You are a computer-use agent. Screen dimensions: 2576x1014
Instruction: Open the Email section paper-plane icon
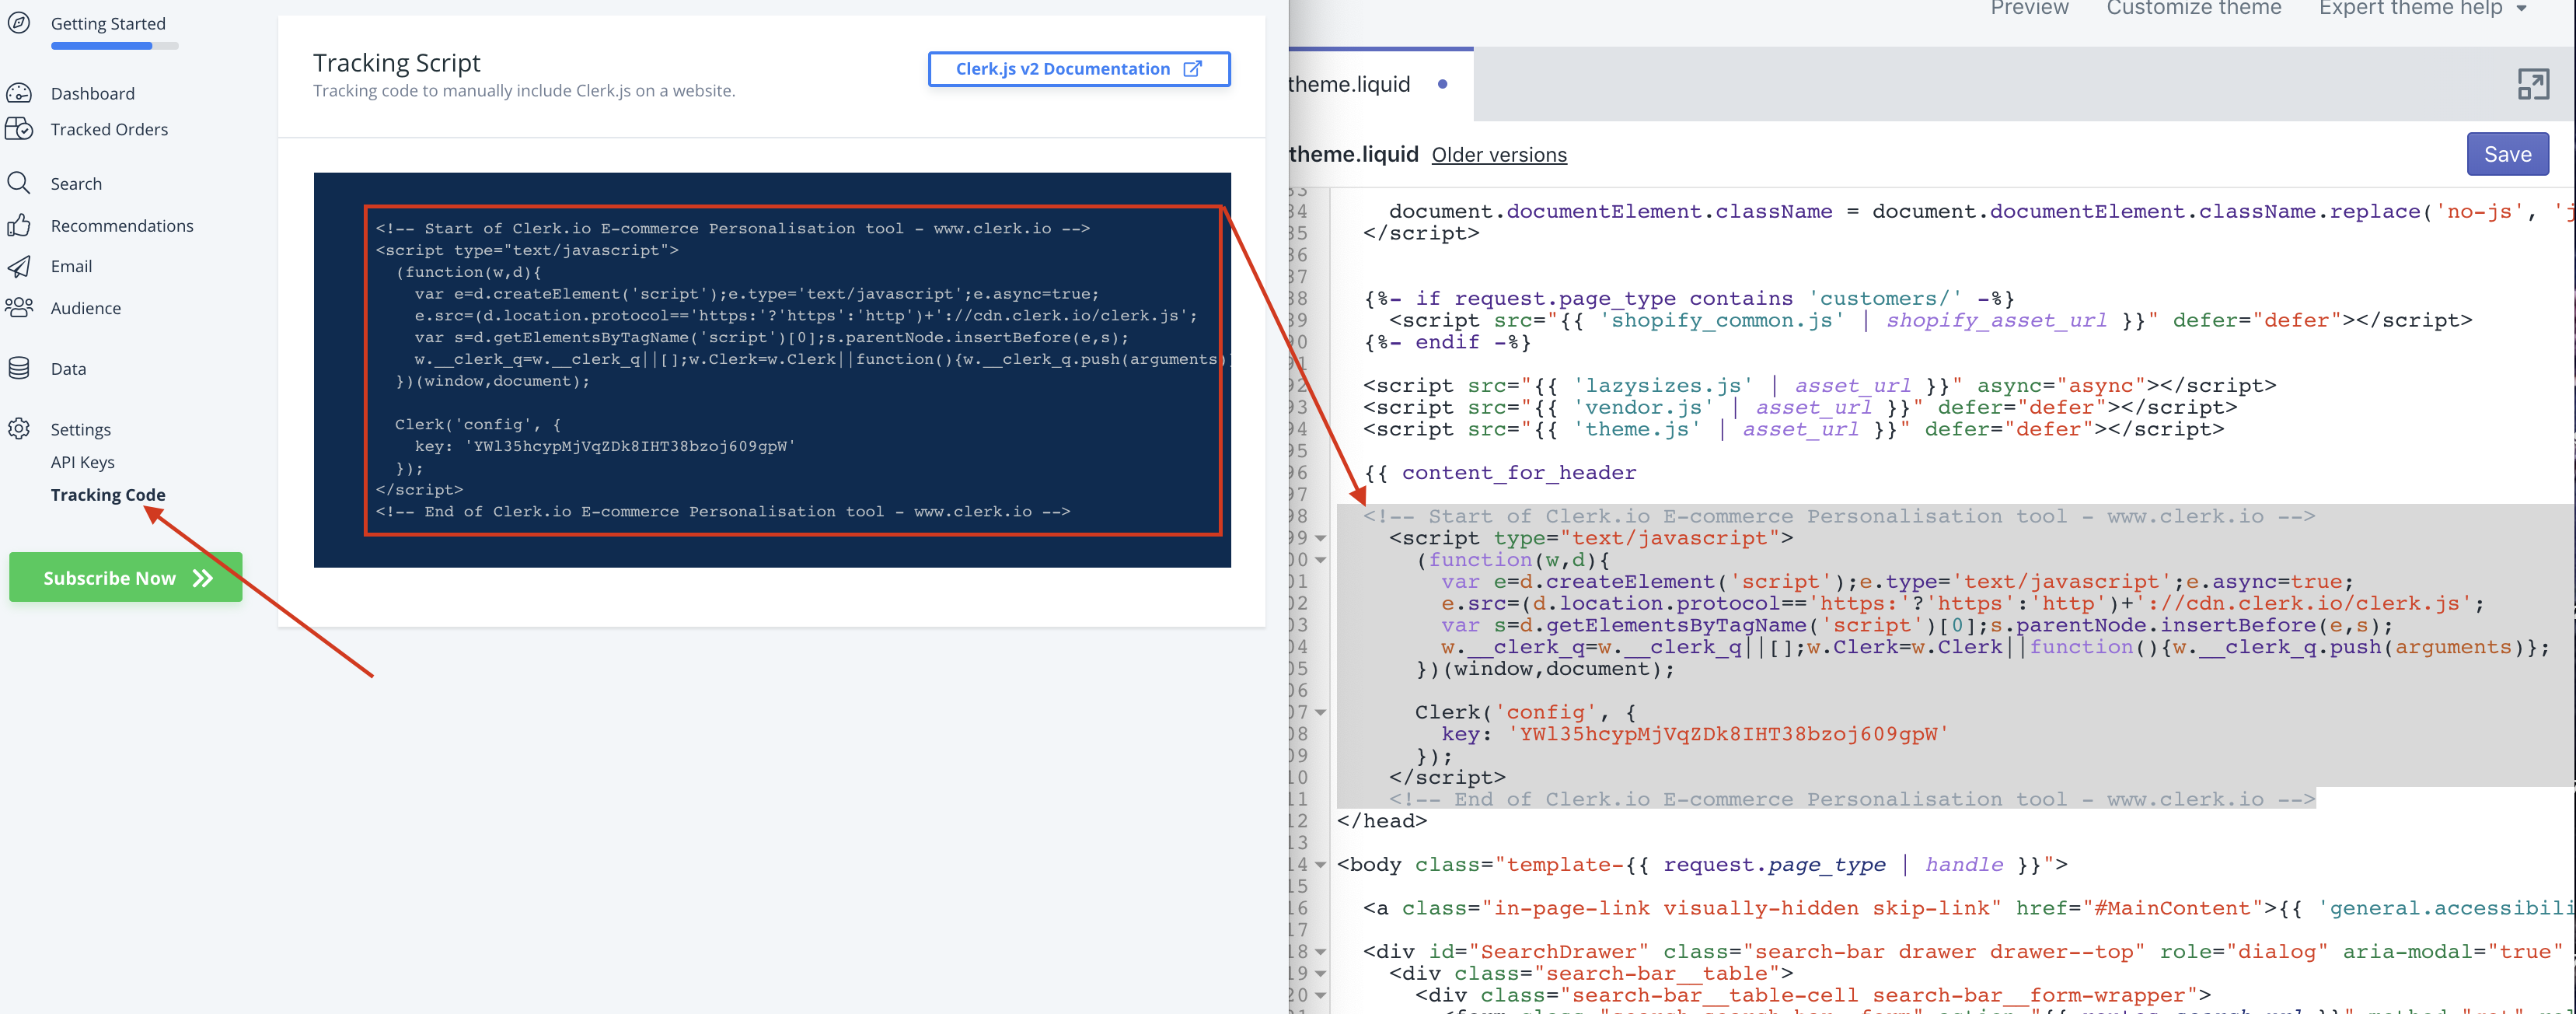[21, 266]
